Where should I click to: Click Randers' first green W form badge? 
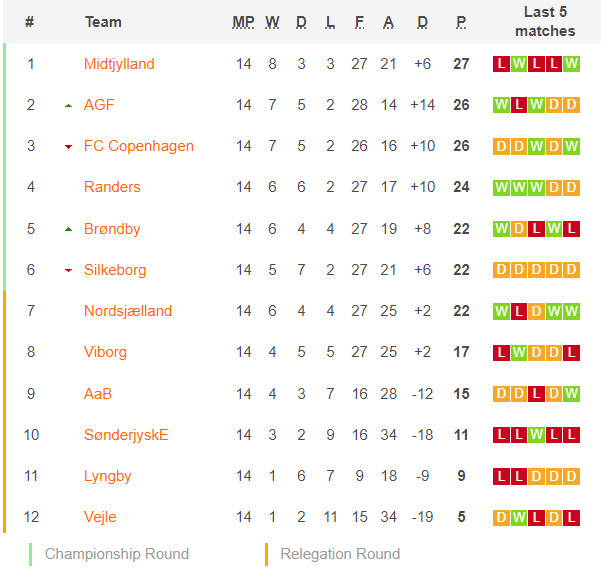(x=501, y=187)
